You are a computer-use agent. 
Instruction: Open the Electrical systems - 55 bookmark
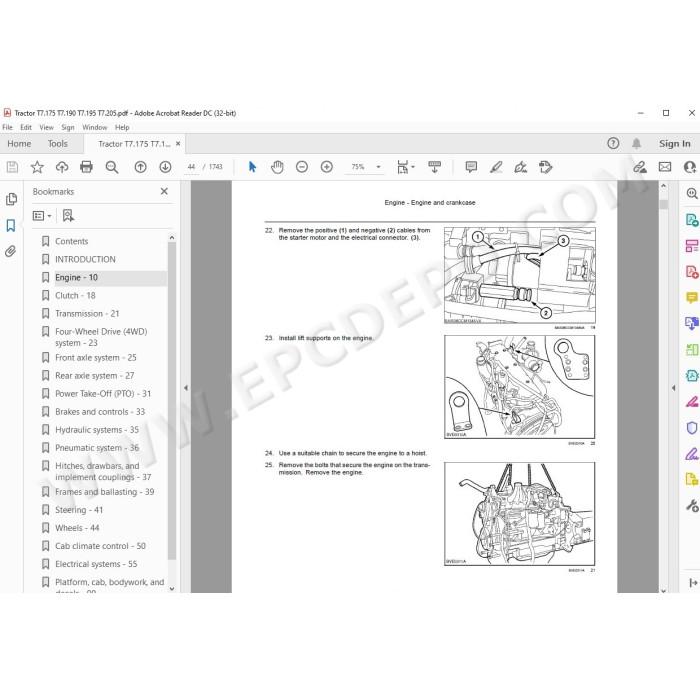(96, 564)
